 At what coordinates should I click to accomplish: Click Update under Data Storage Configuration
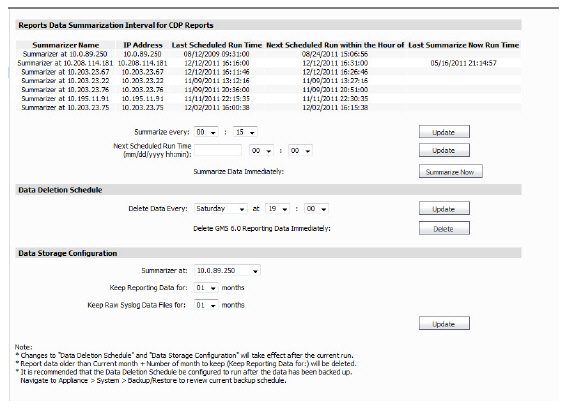coord(444,324)
